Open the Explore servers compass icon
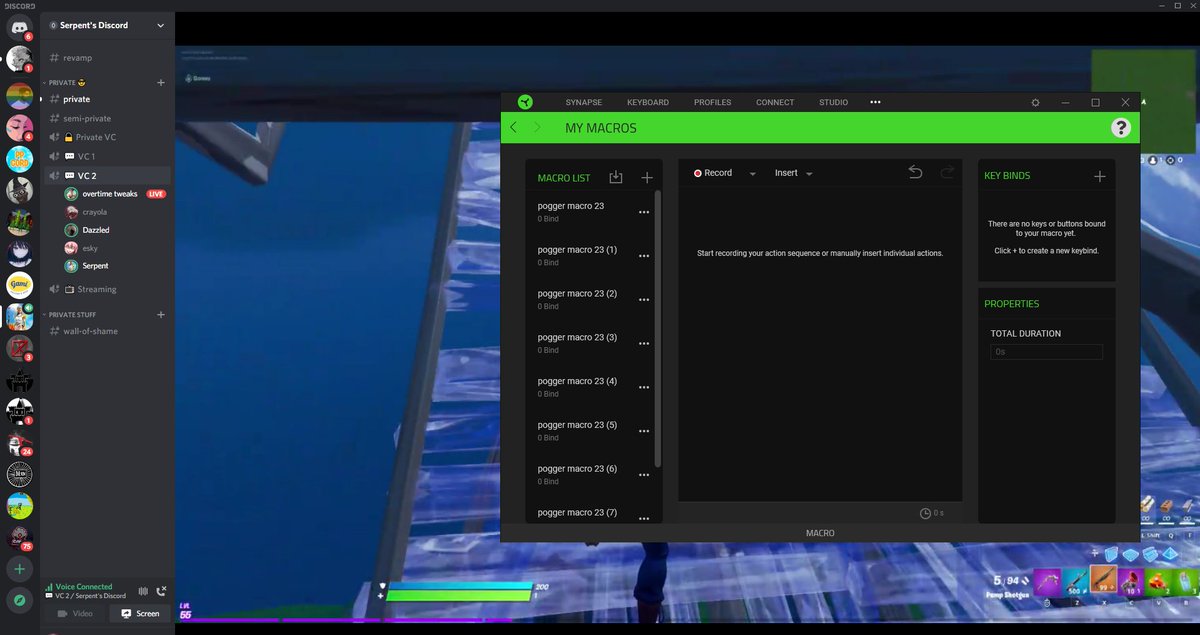Image resolution: width=1200 pixels, height=635 pixels. pyautogui.click(x=19, y=600)
